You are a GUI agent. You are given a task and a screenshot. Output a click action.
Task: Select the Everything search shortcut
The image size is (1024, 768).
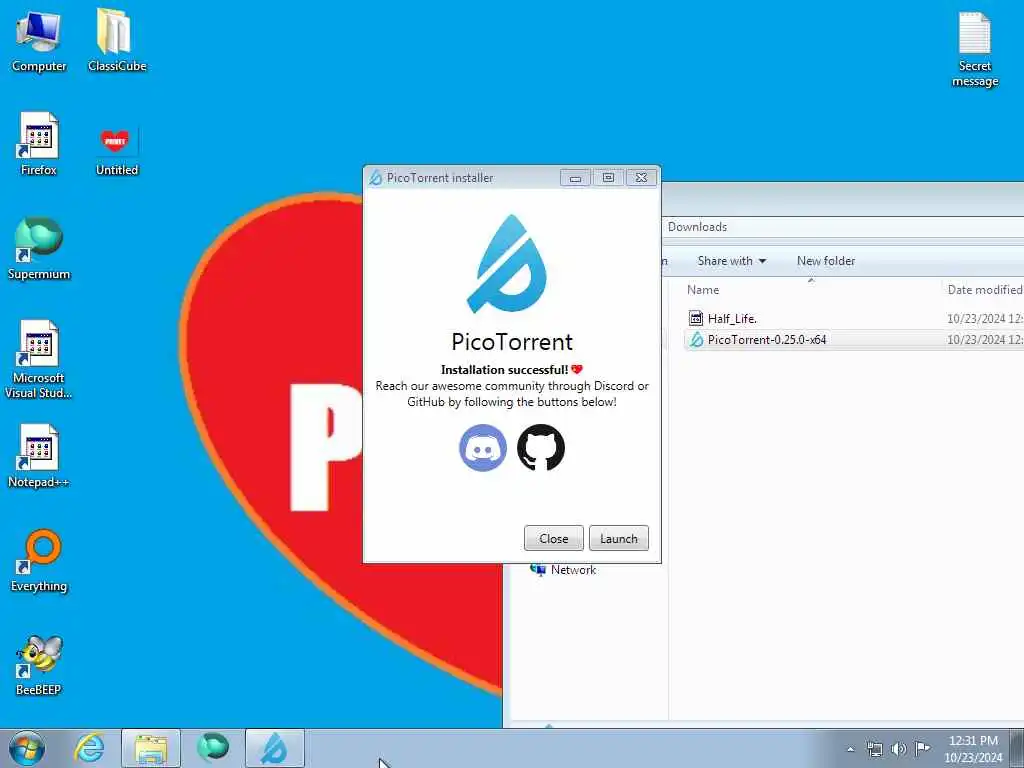[39, 561]
